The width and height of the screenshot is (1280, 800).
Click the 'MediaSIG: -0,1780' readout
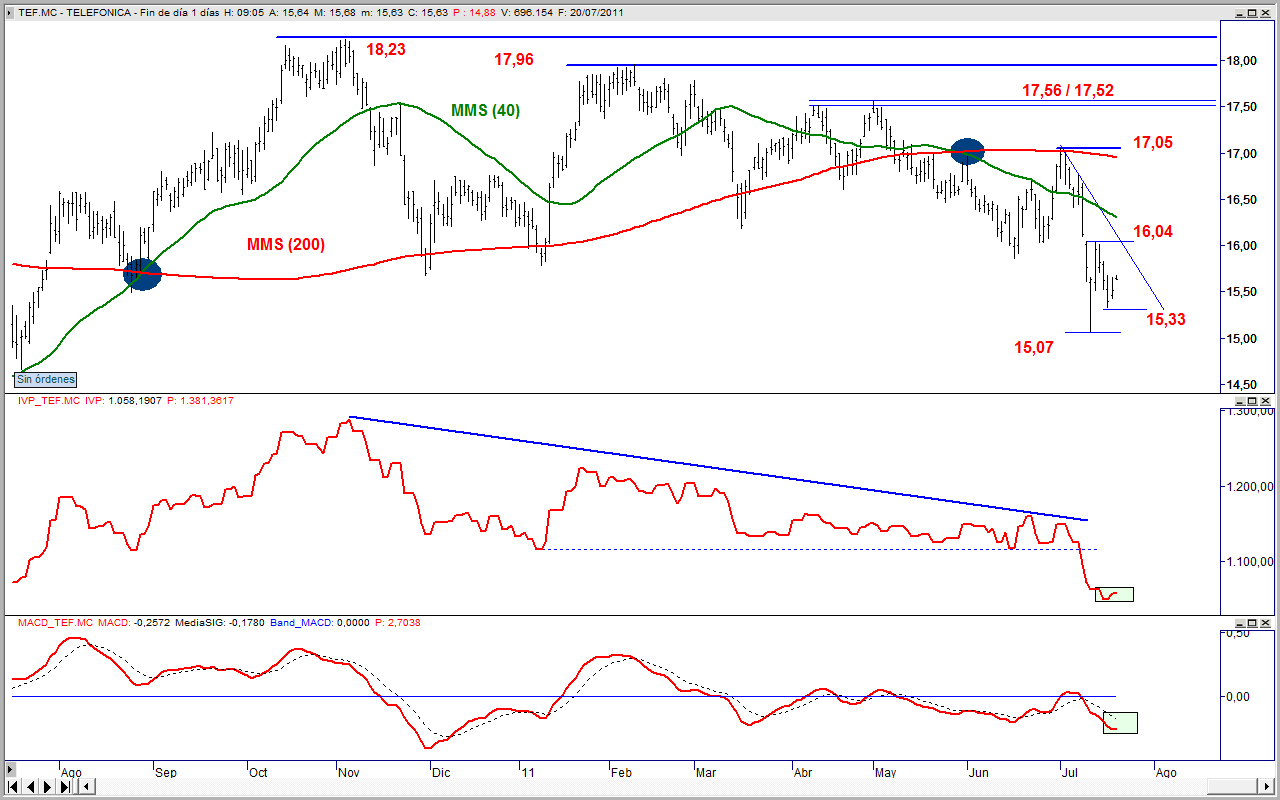pos(220,622)
